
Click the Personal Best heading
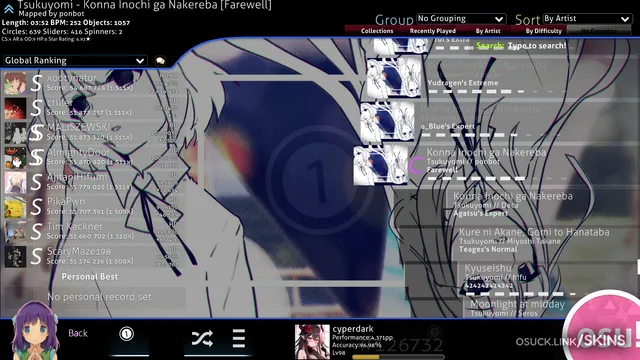90,277
